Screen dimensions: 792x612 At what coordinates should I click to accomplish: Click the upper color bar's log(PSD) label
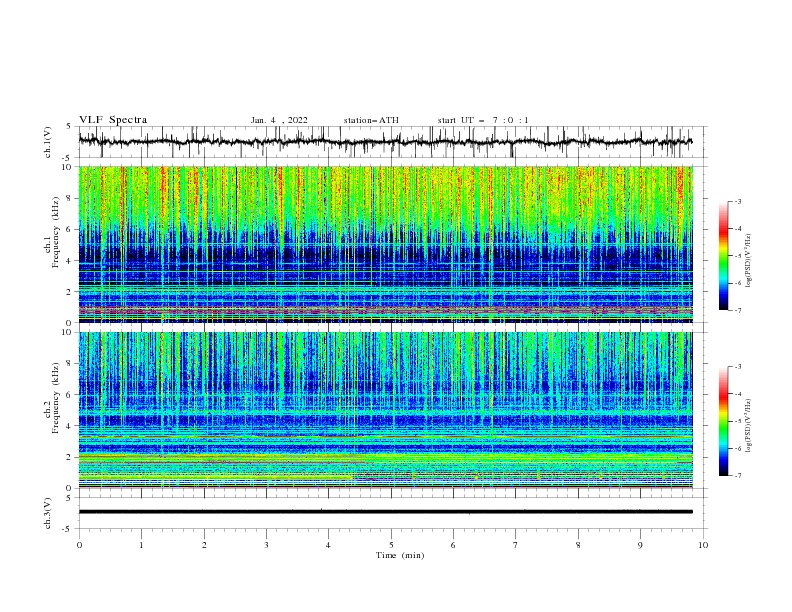749,260
